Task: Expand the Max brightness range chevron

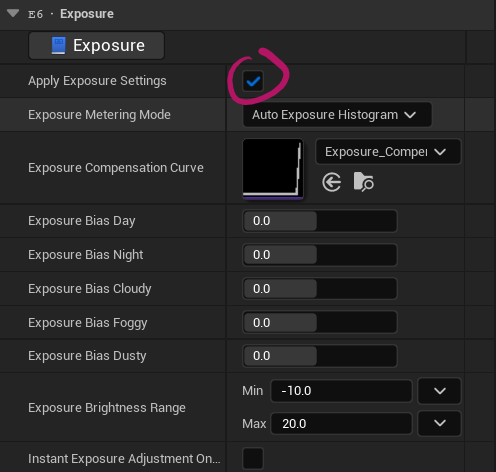Action: pos(439,423)
